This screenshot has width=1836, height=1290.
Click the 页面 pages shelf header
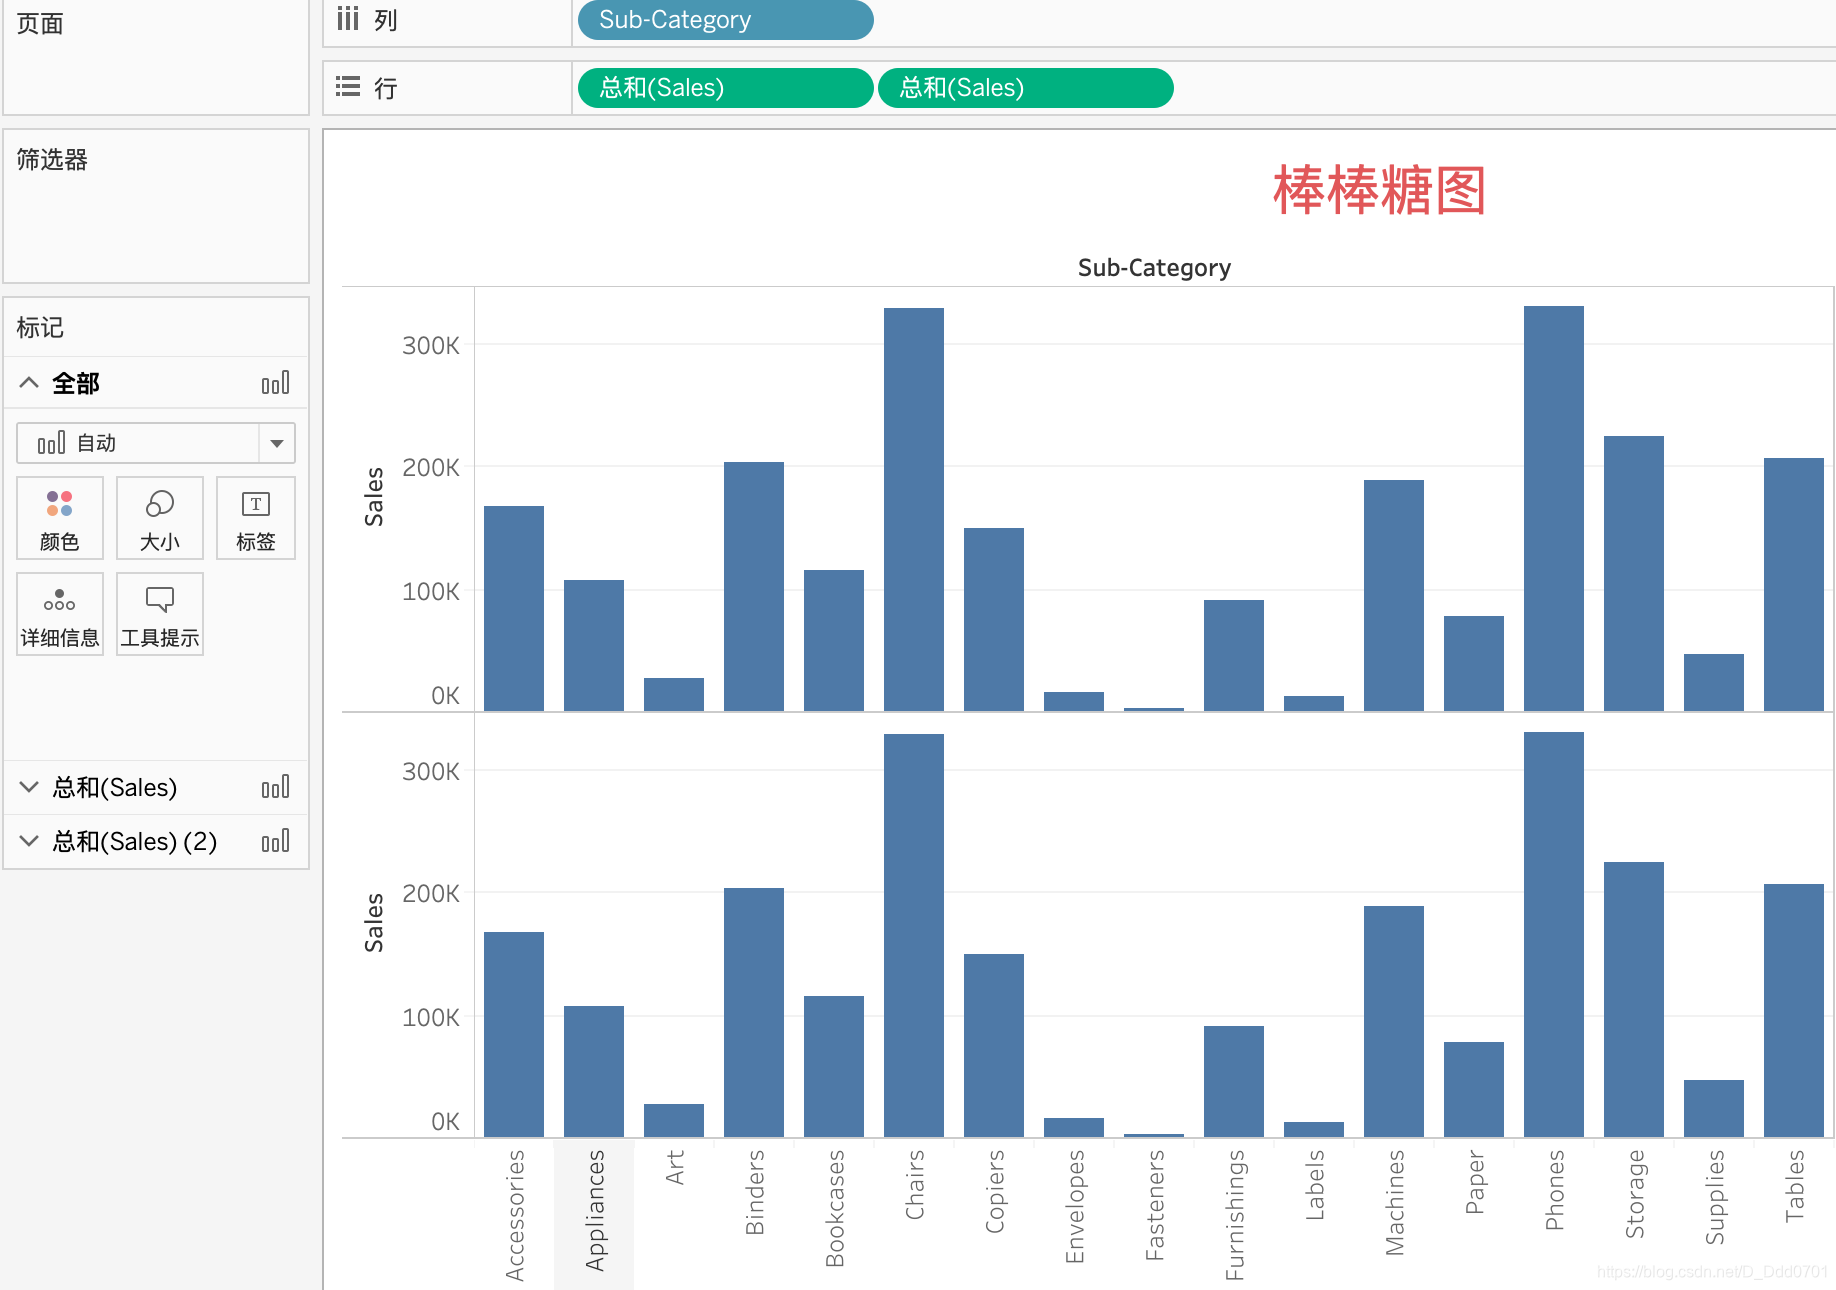pos(40,23)
